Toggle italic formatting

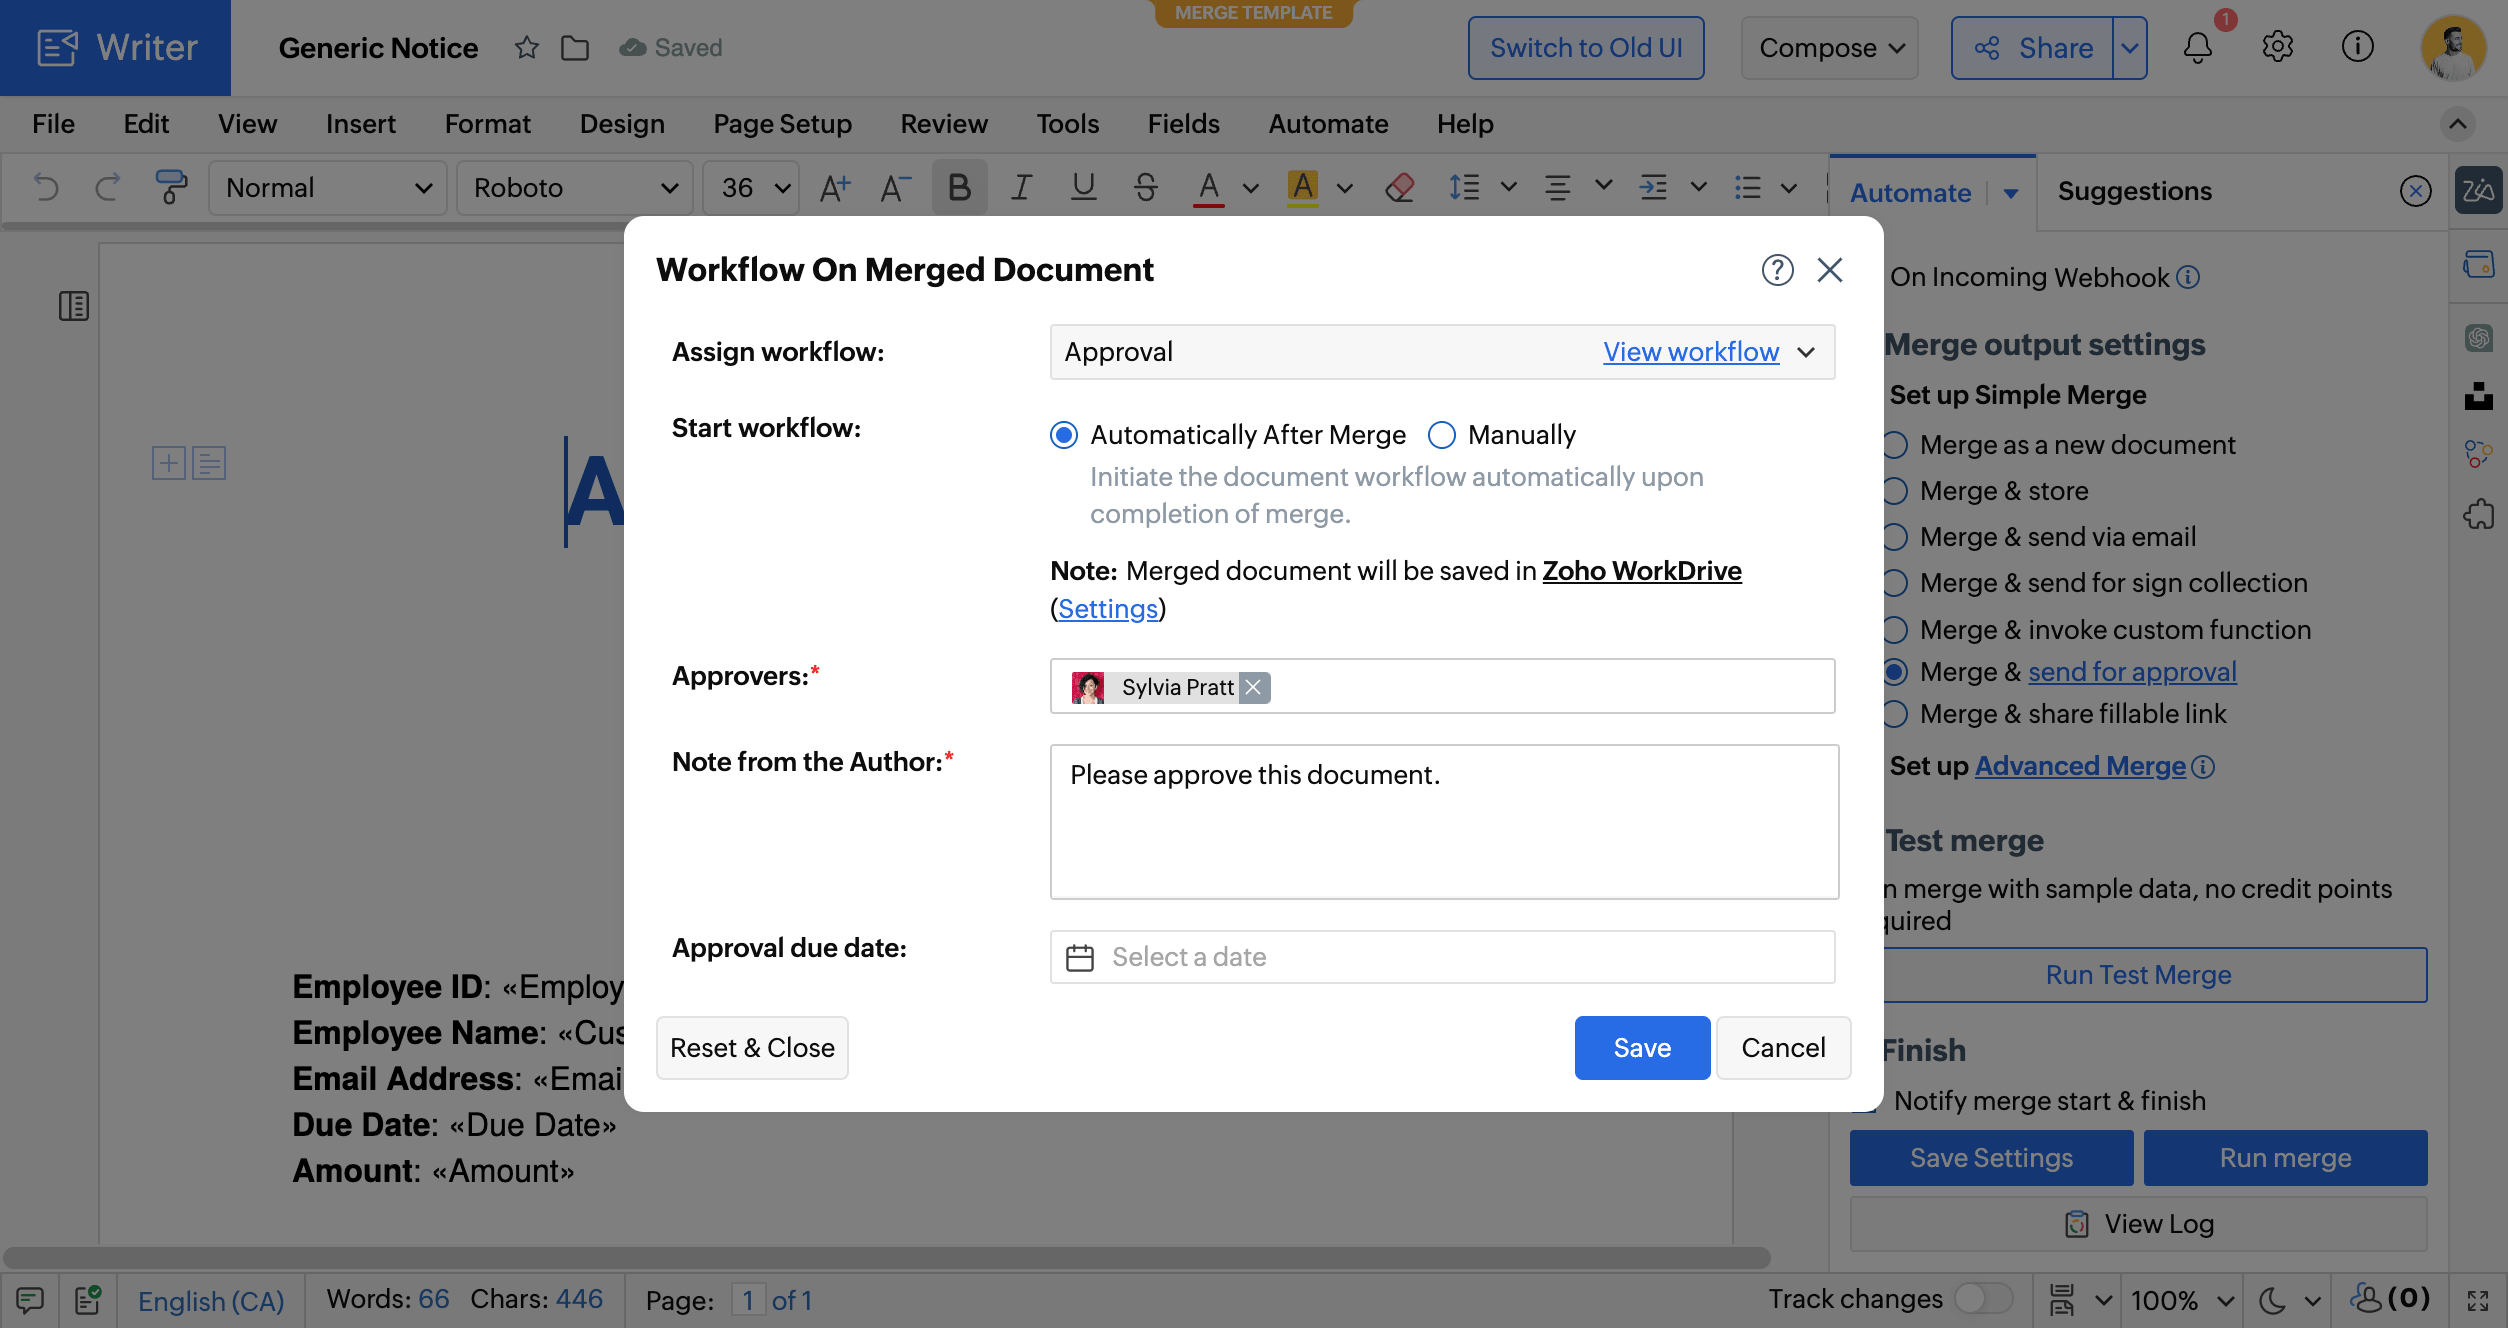[1021, 187]
